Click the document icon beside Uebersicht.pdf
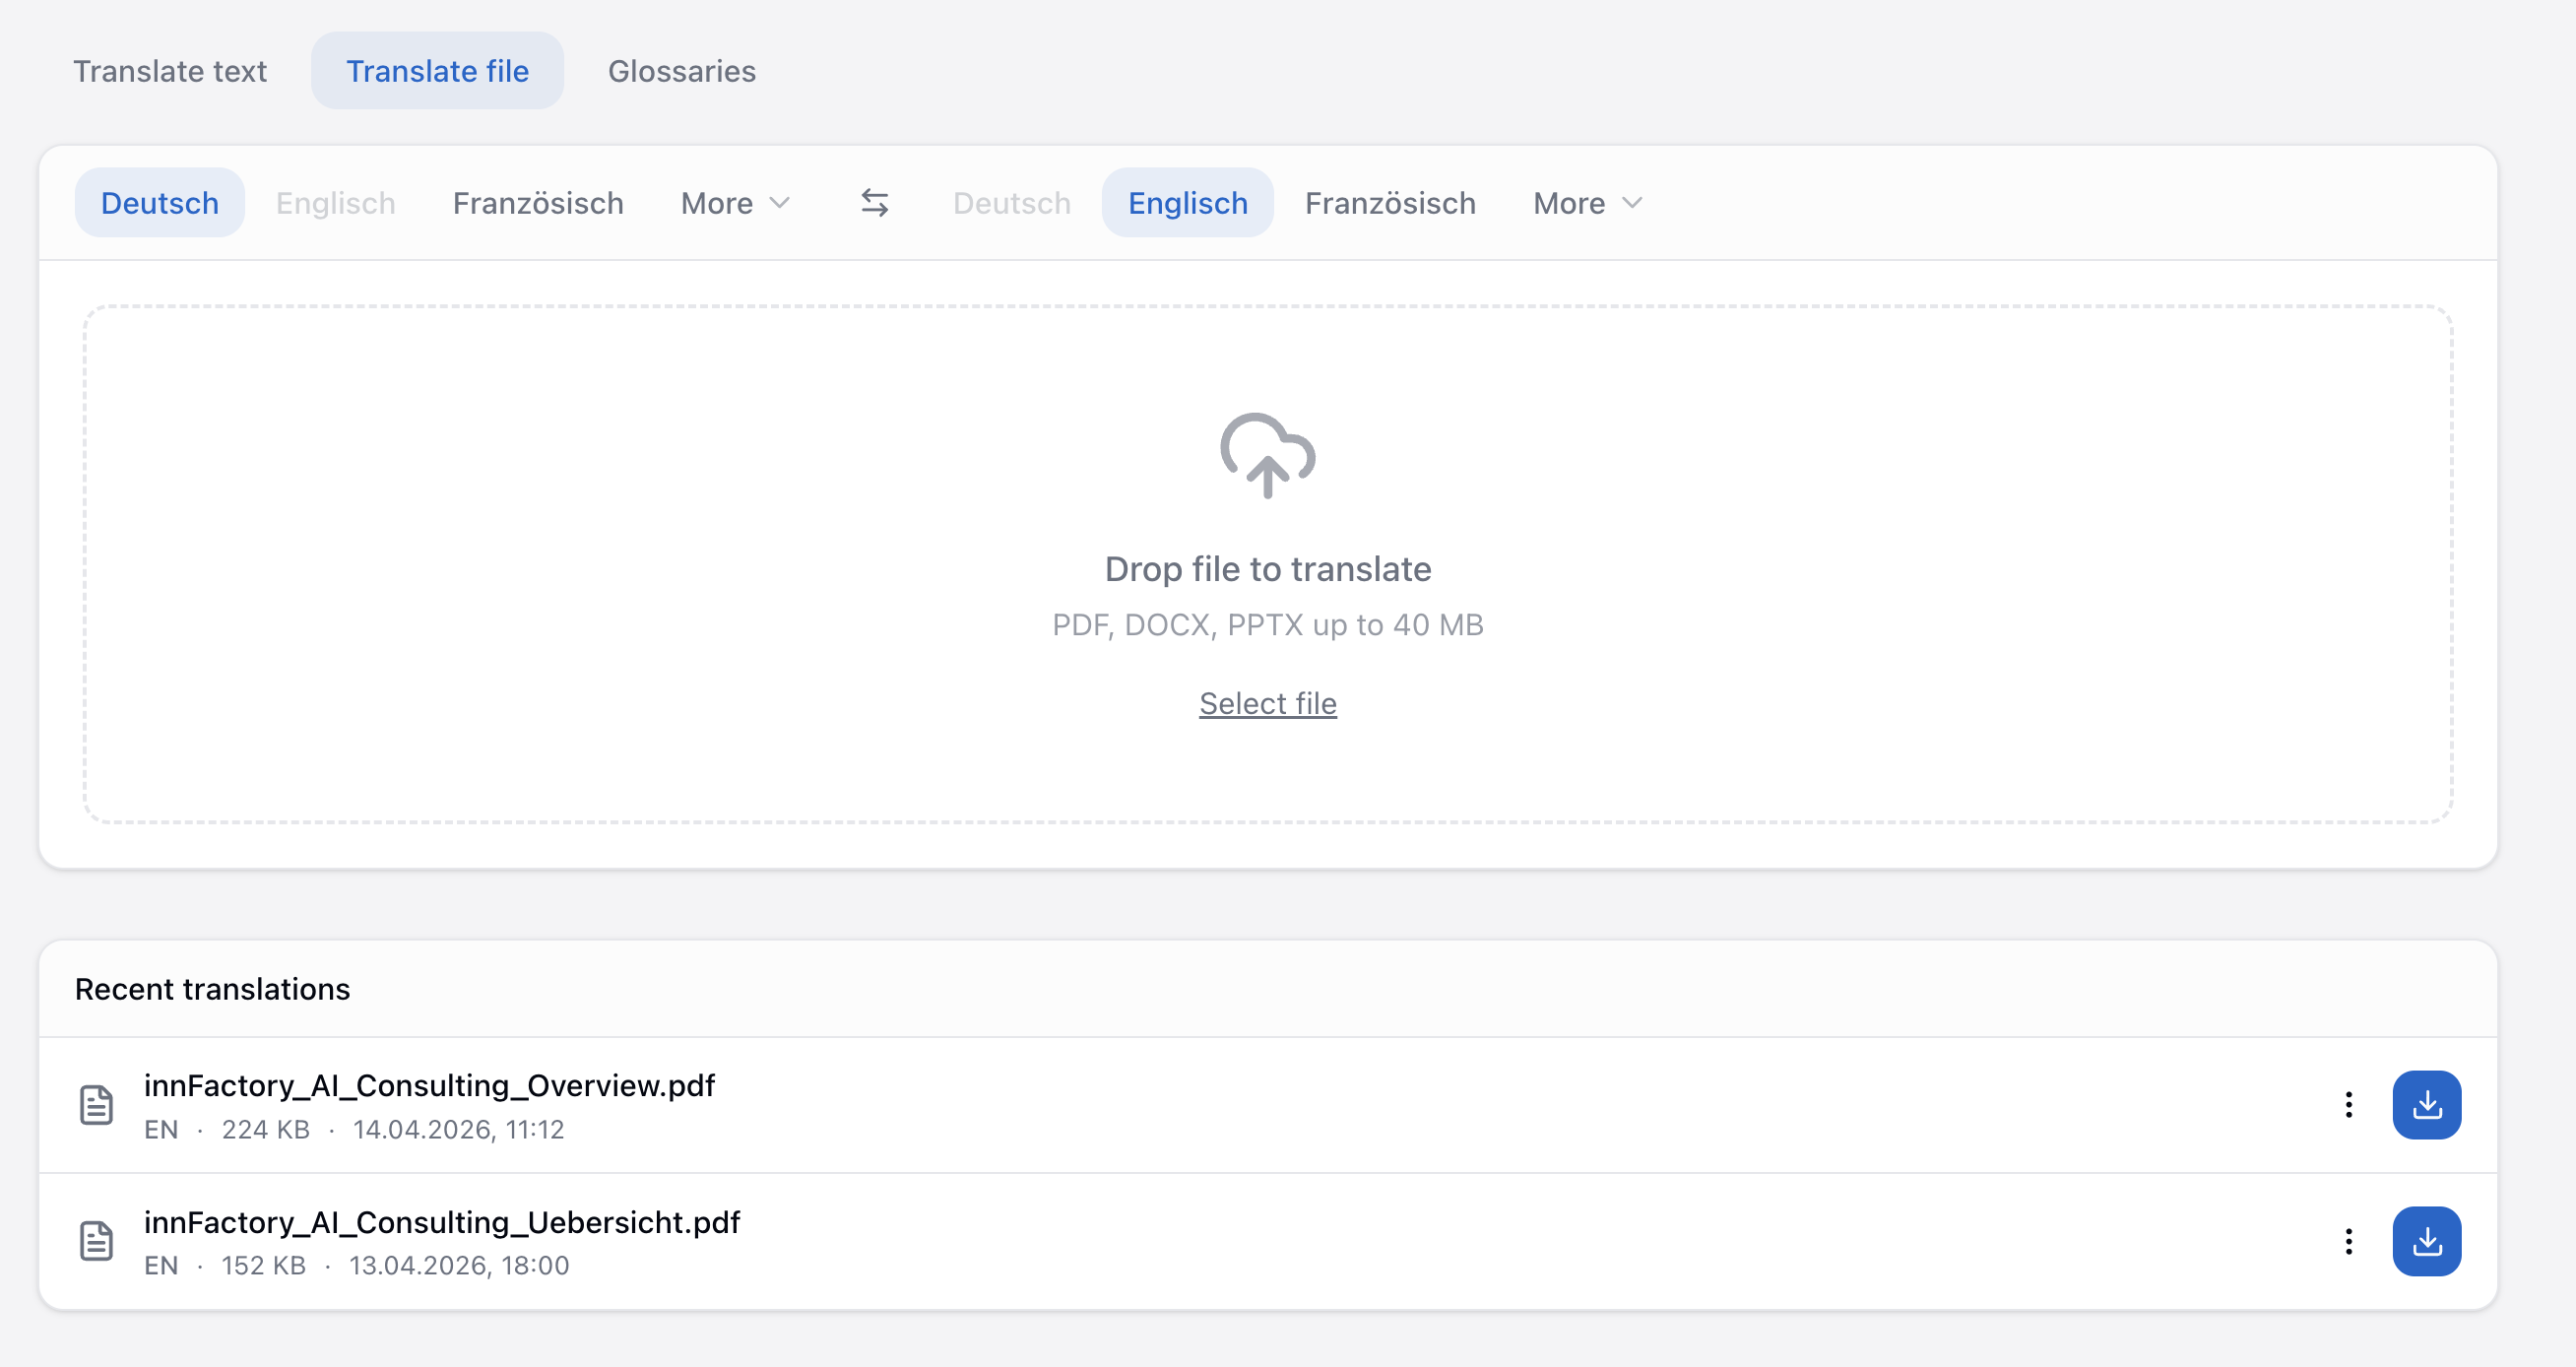 [96, 1241]
